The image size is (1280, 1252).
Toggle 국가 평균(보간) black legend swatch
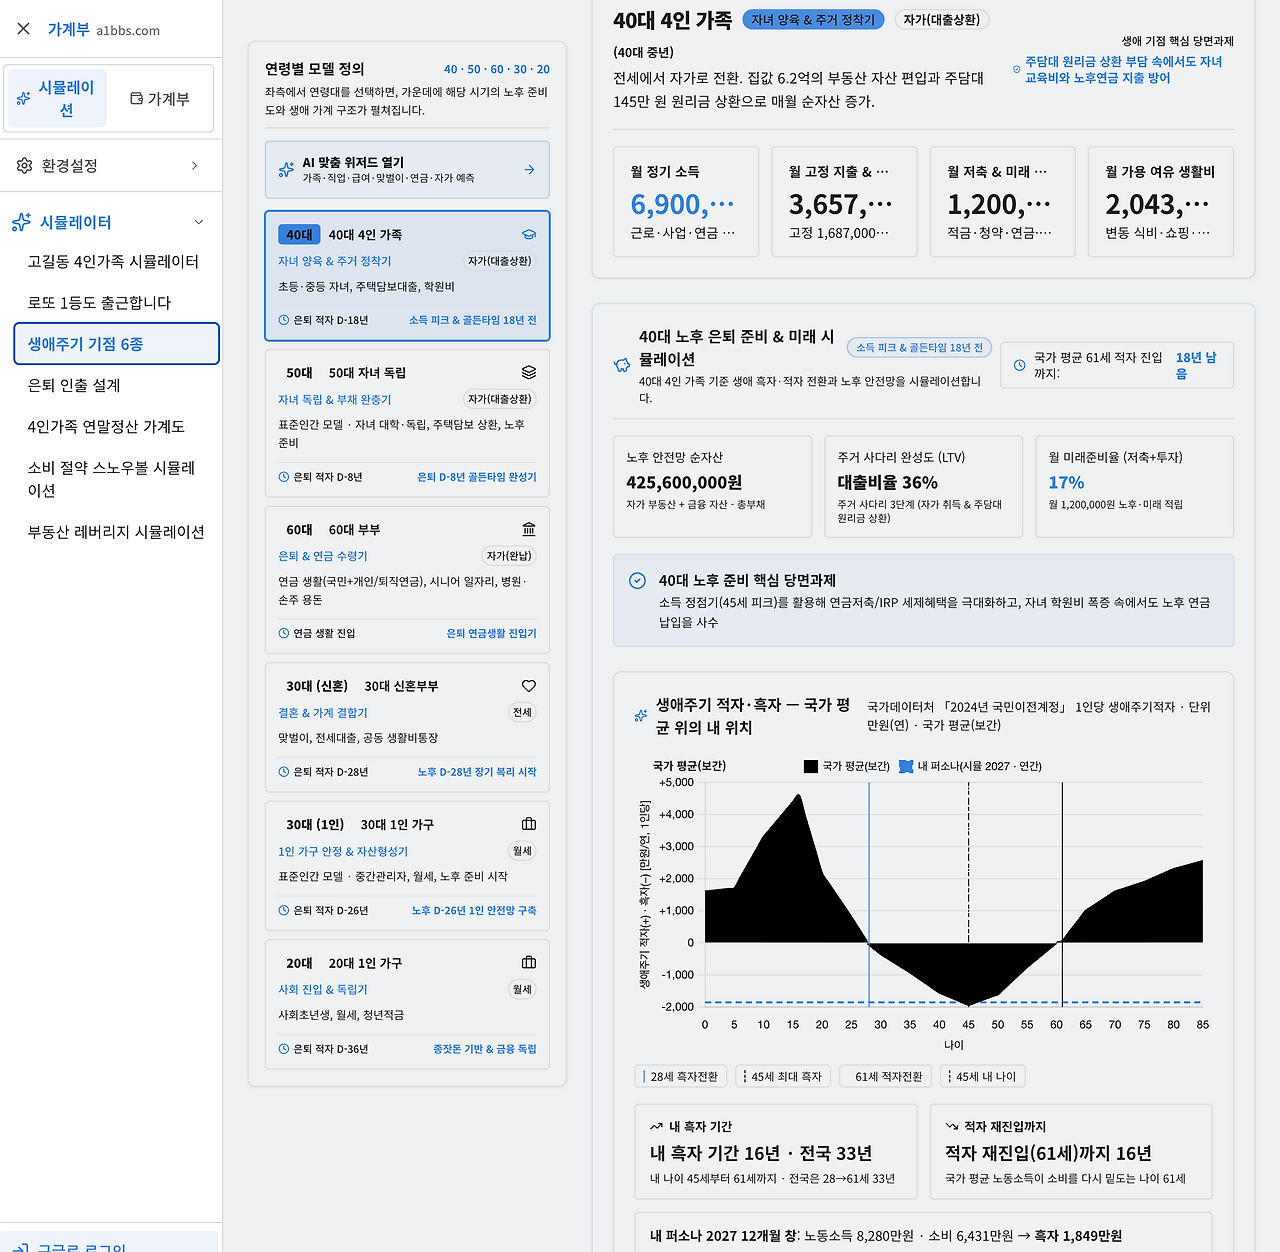(x=811, y=767)
